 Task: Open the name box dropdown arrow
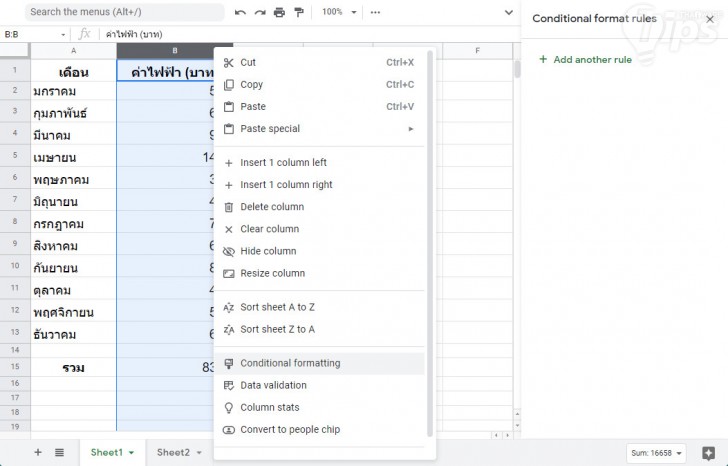click(x=63, y=35)
